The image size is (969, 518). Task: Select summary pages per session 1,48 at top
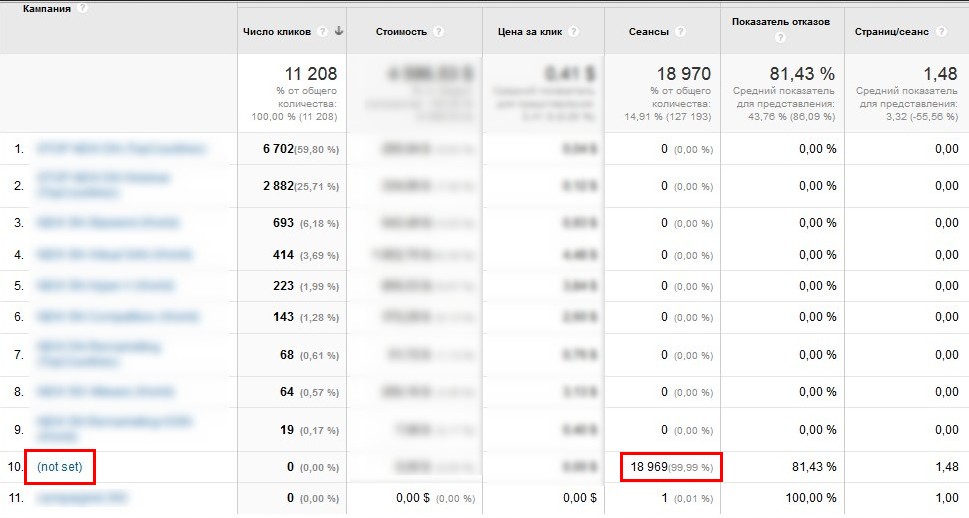click(x=941, y=74)
